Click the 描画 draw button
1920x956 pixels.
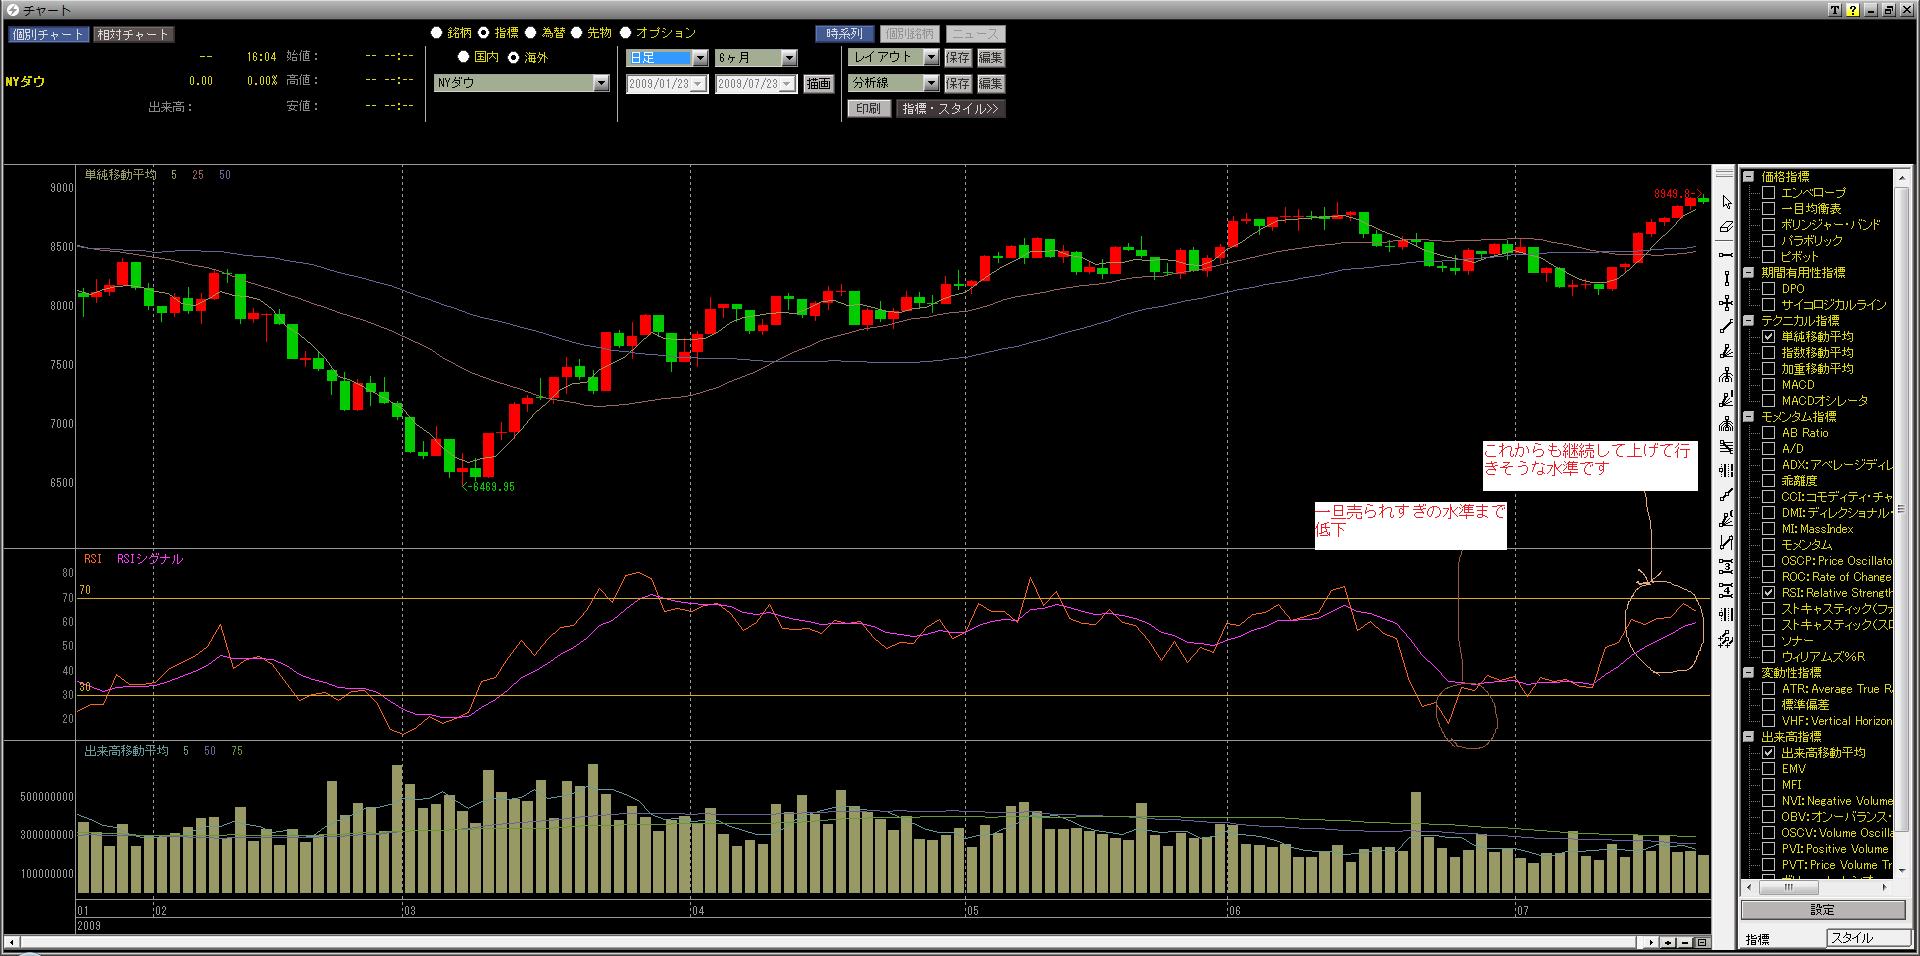(818, 84)
